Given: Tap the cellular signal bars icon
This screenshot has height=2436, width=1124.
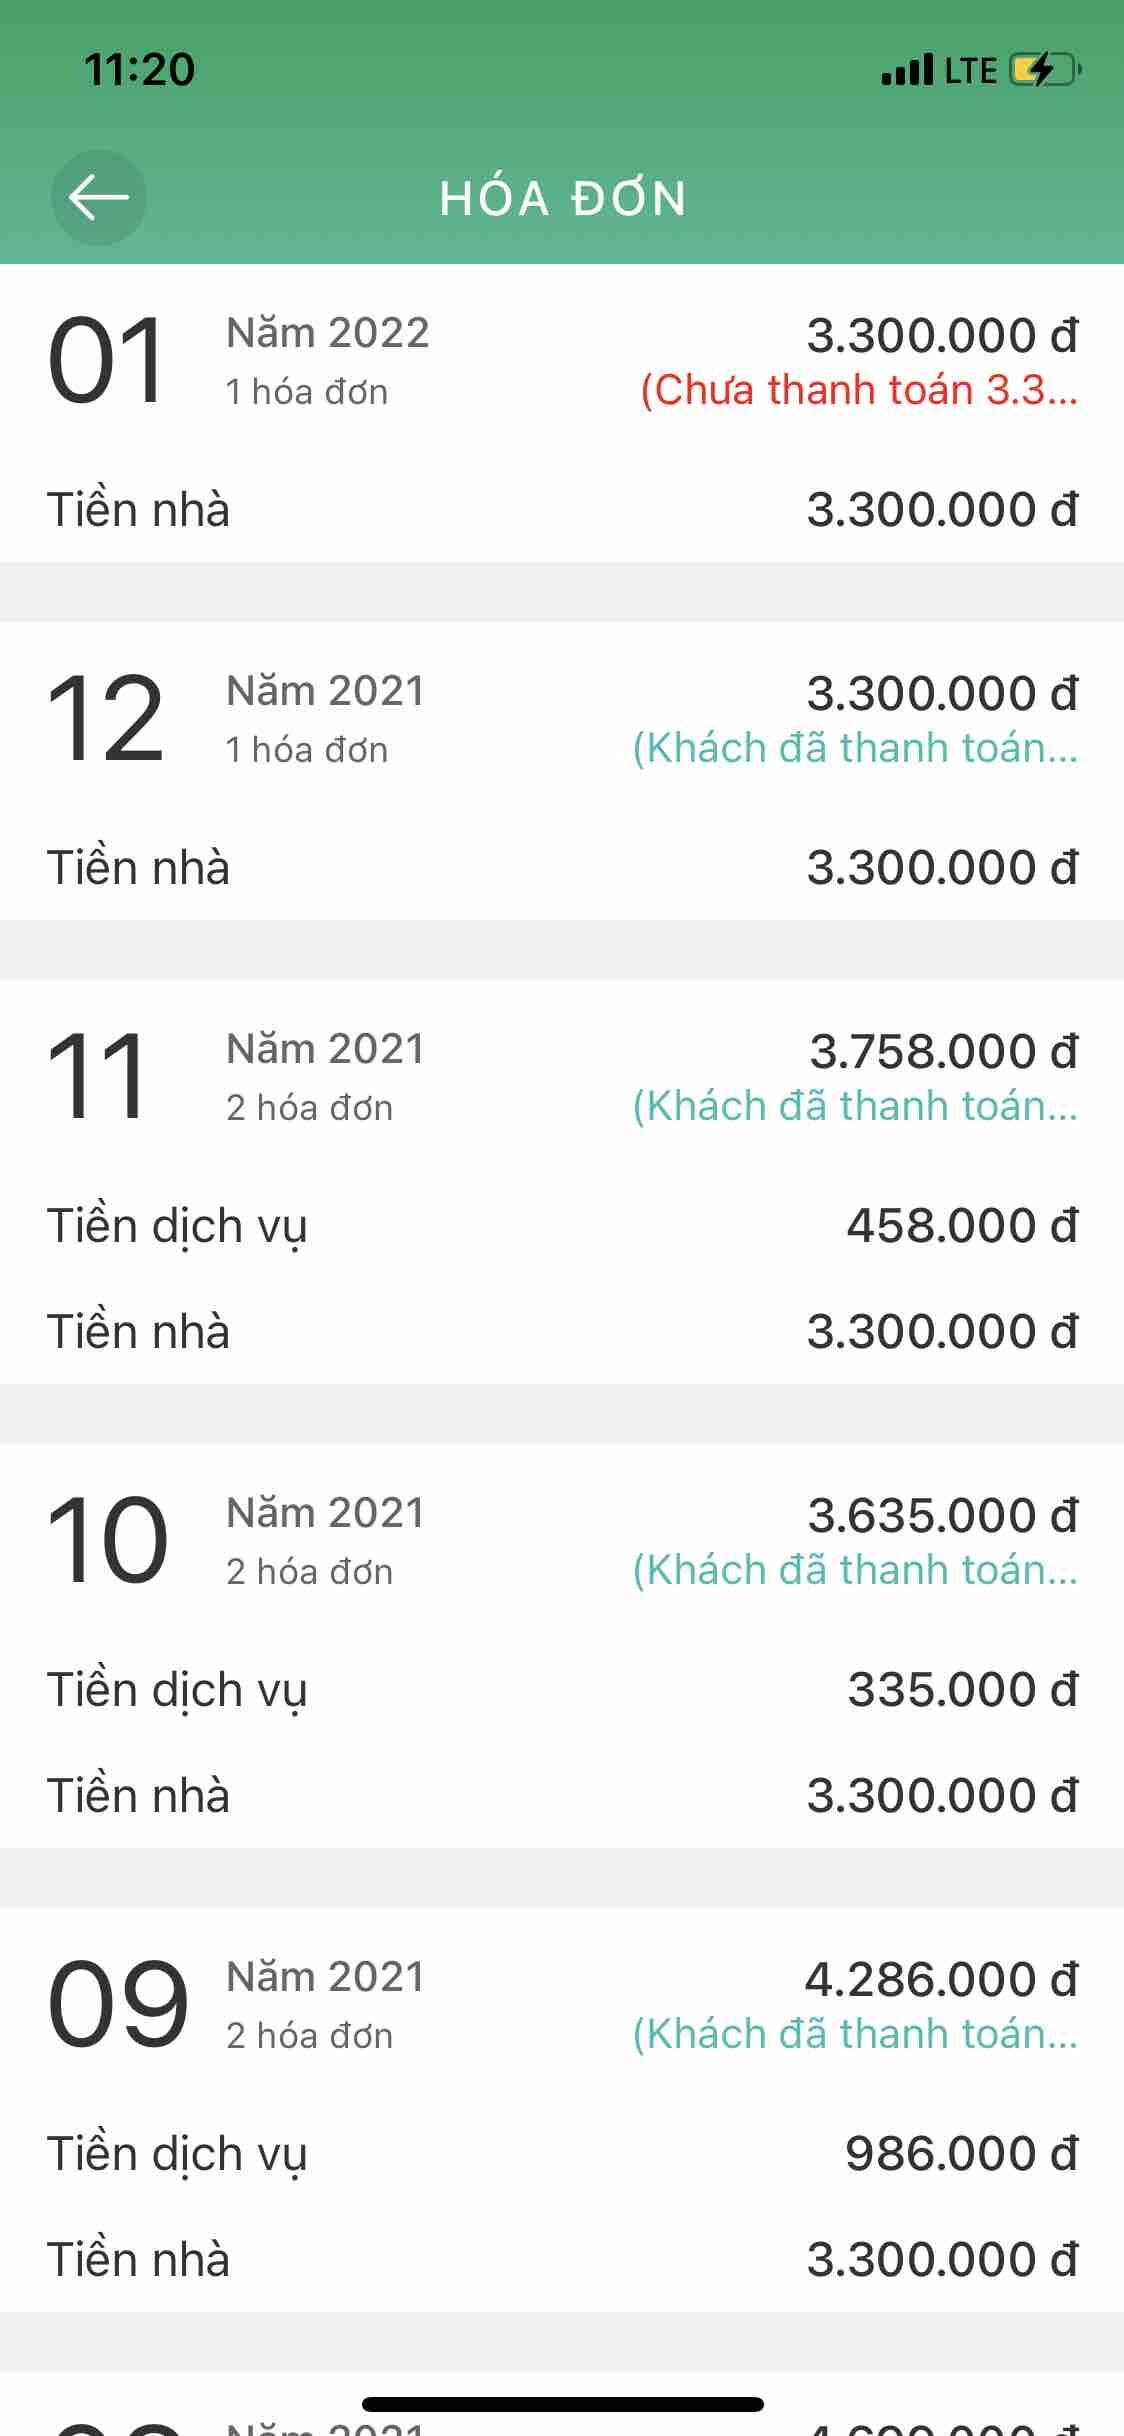Looking at the screenshot, I should [907, 70].
